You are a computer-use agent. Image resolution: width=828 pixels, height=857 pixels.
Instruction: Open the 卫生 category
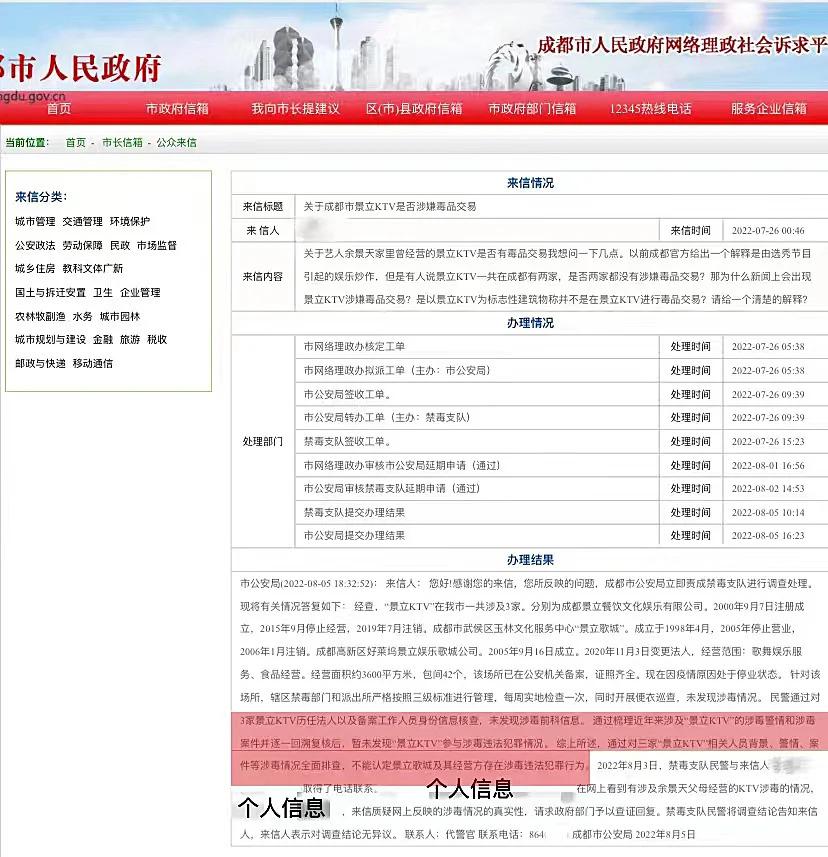[x=103, y=292]
